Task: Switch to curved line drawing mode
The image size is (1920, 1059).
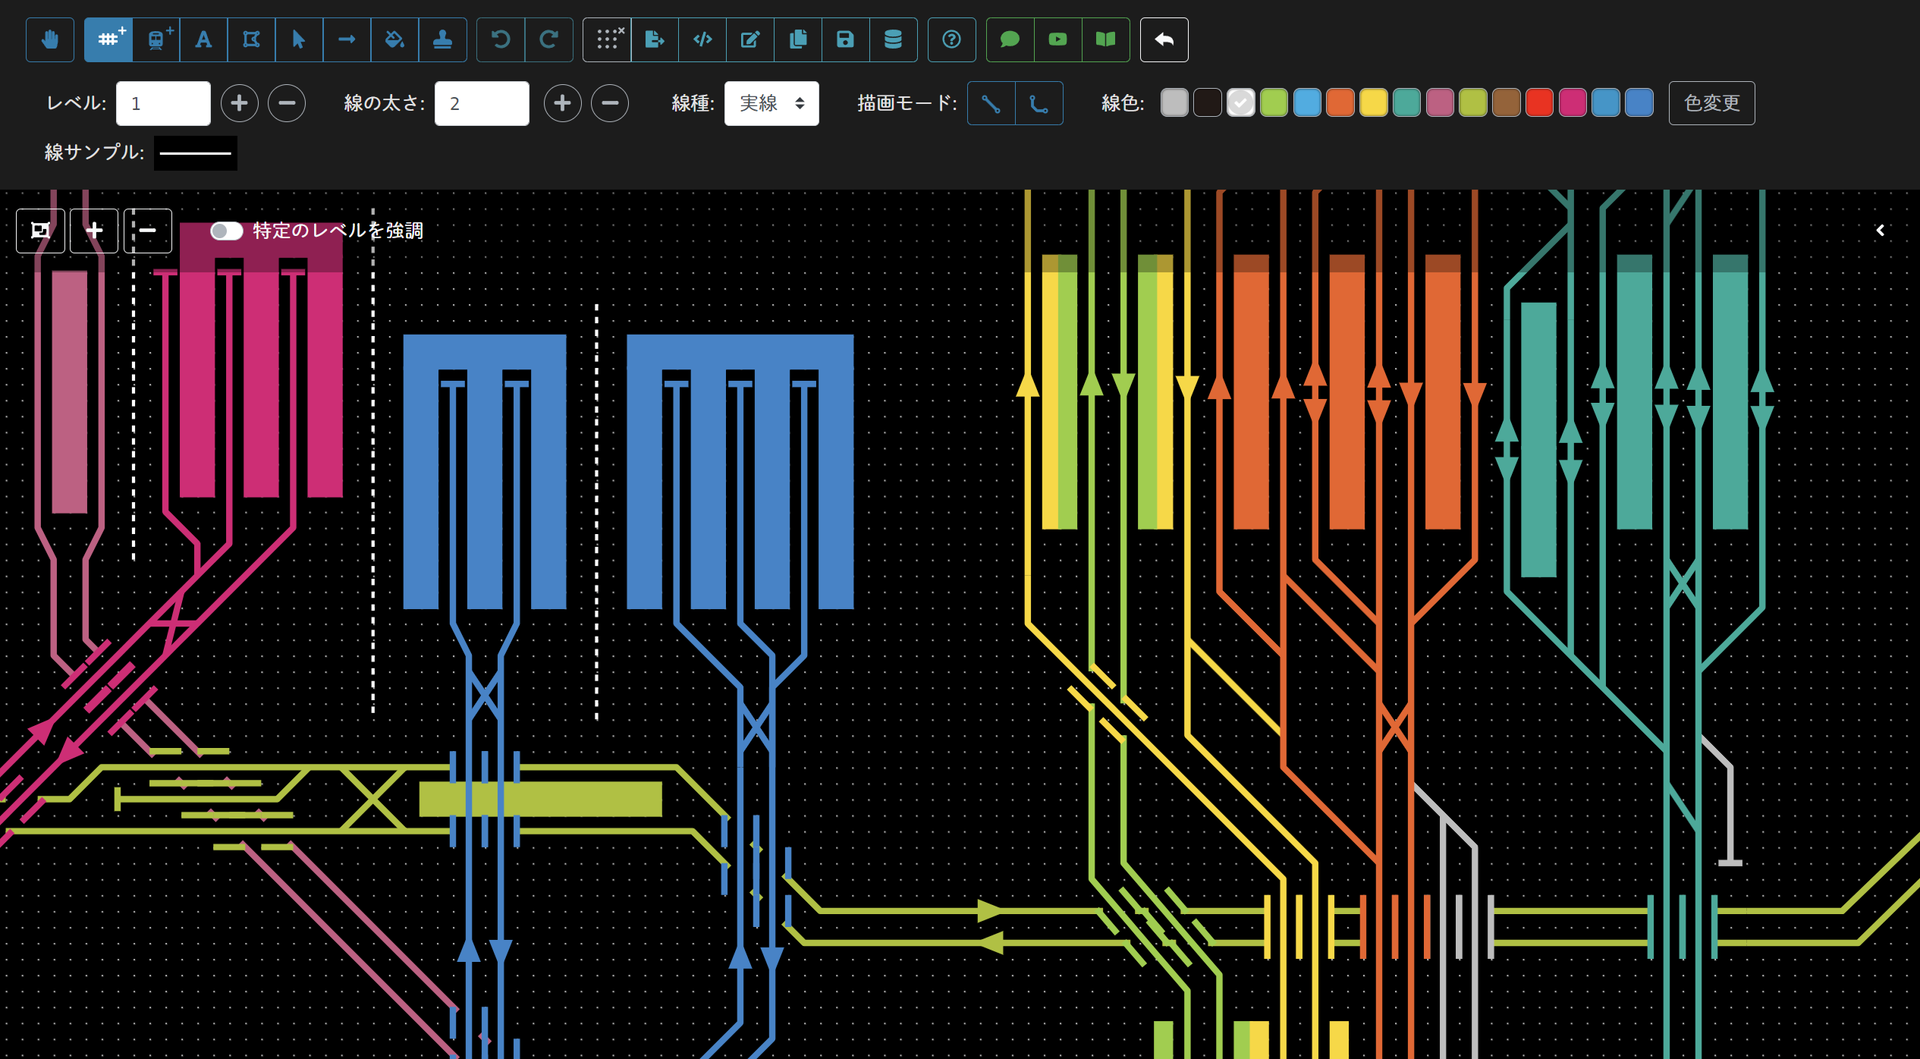Action: tap(1038, 104)
